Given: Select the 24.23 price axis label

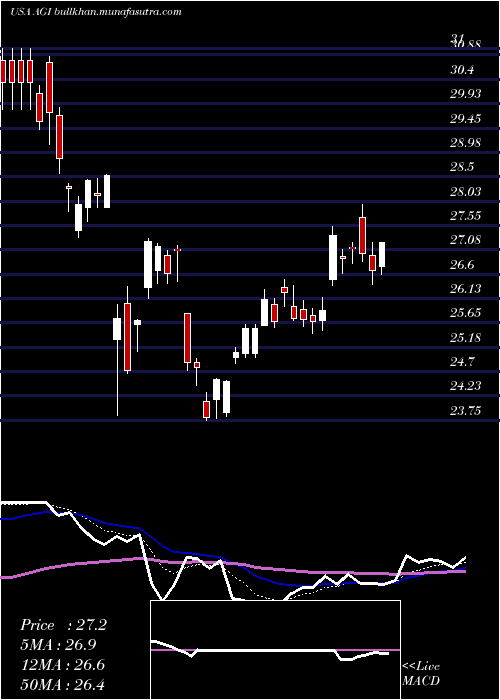Looking at the screenshot, I should tap(465, 386).
